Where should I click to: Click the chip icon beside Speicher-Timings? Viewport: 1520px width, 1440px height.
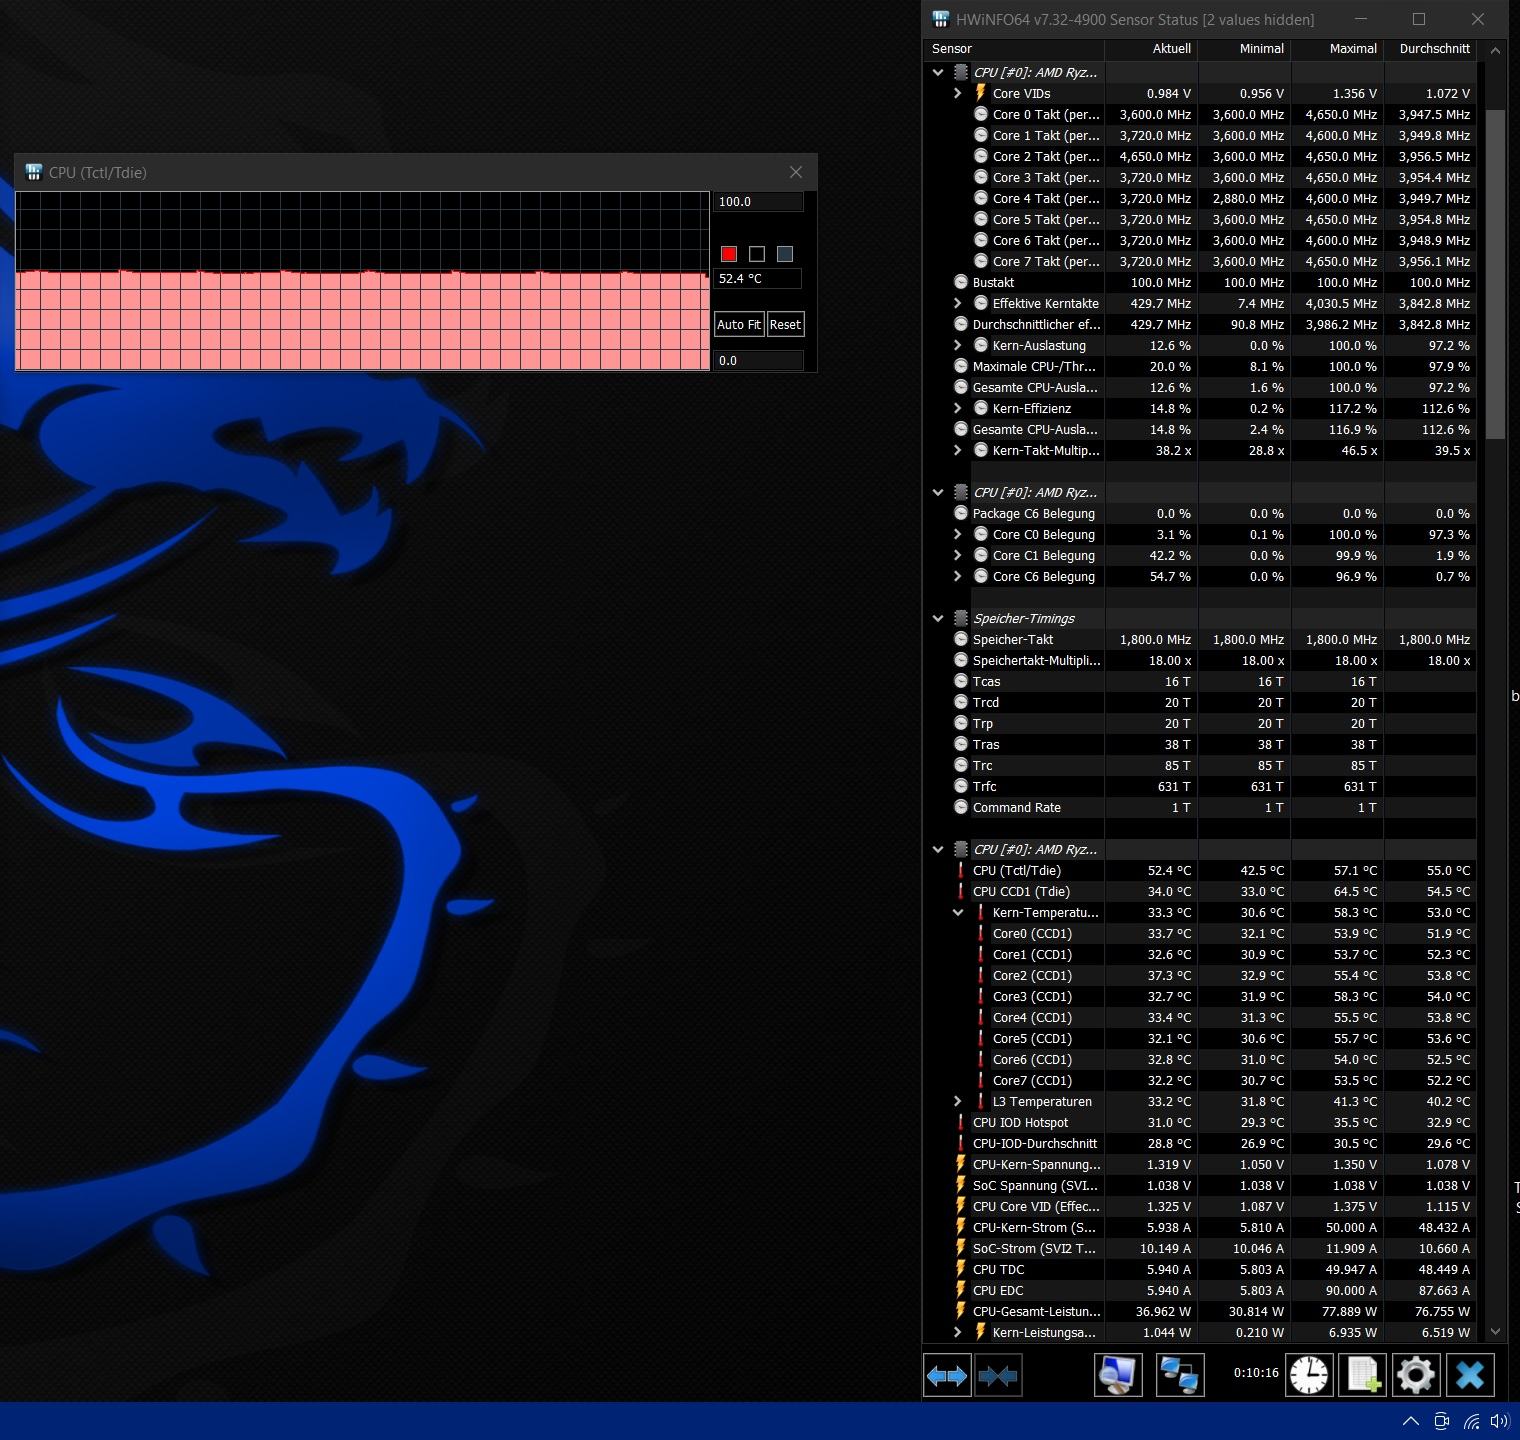pyautogui.click(x=961, y=618)
